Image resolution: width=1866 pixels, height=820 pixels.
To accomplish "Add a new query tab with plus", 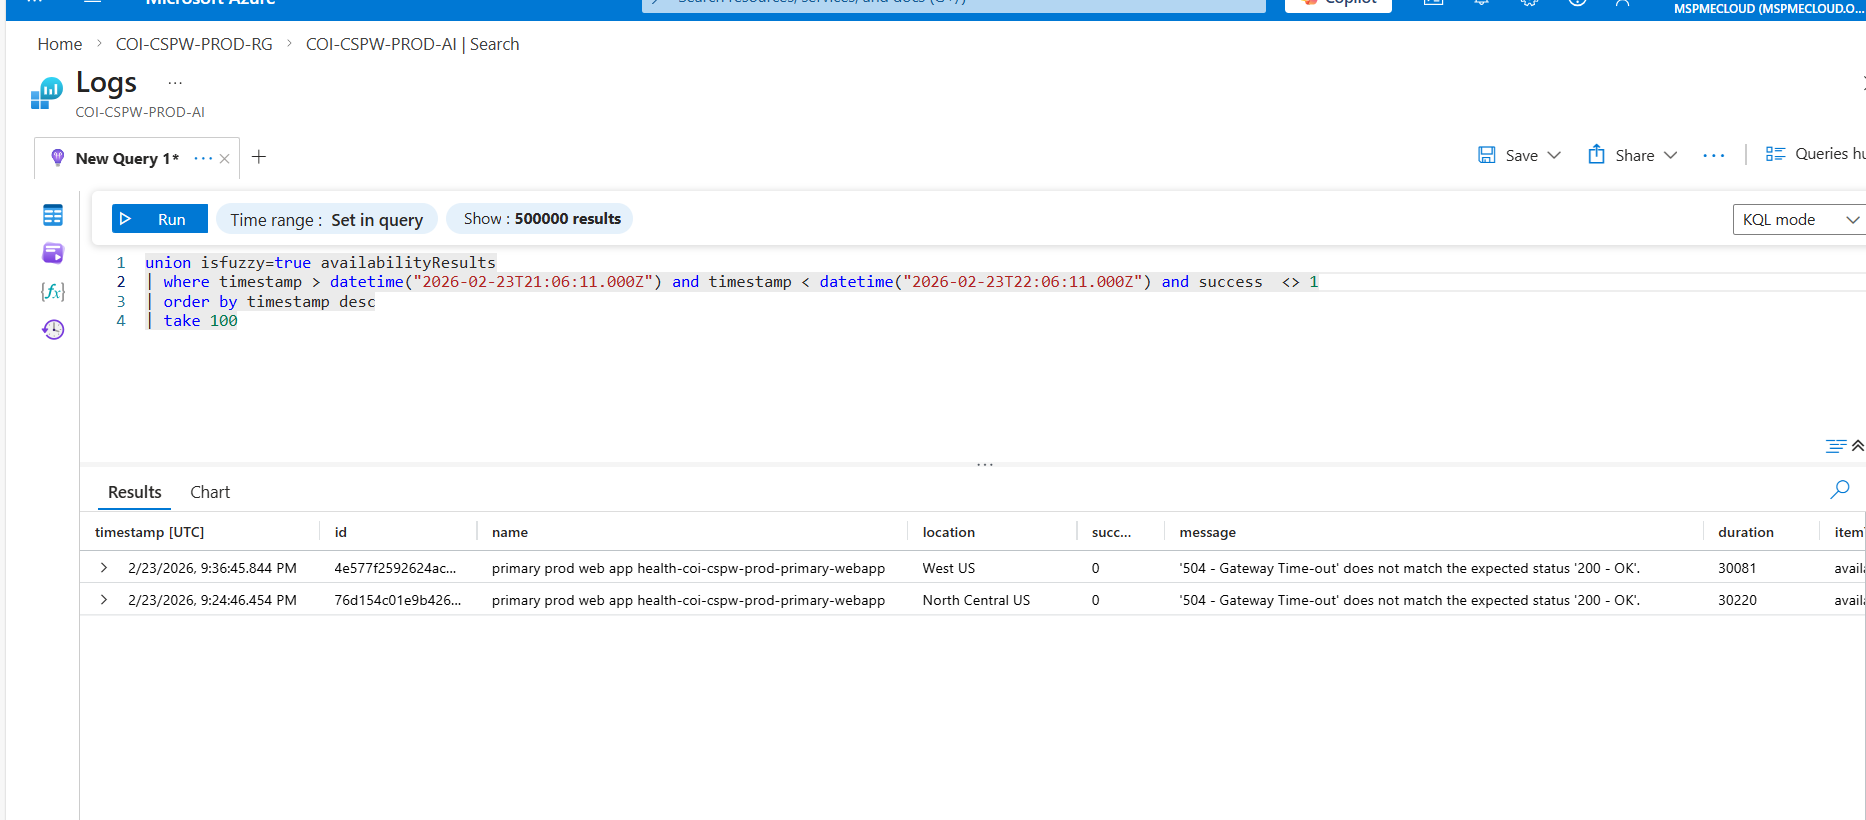I will pyautogui.click(x=259, y=157).
